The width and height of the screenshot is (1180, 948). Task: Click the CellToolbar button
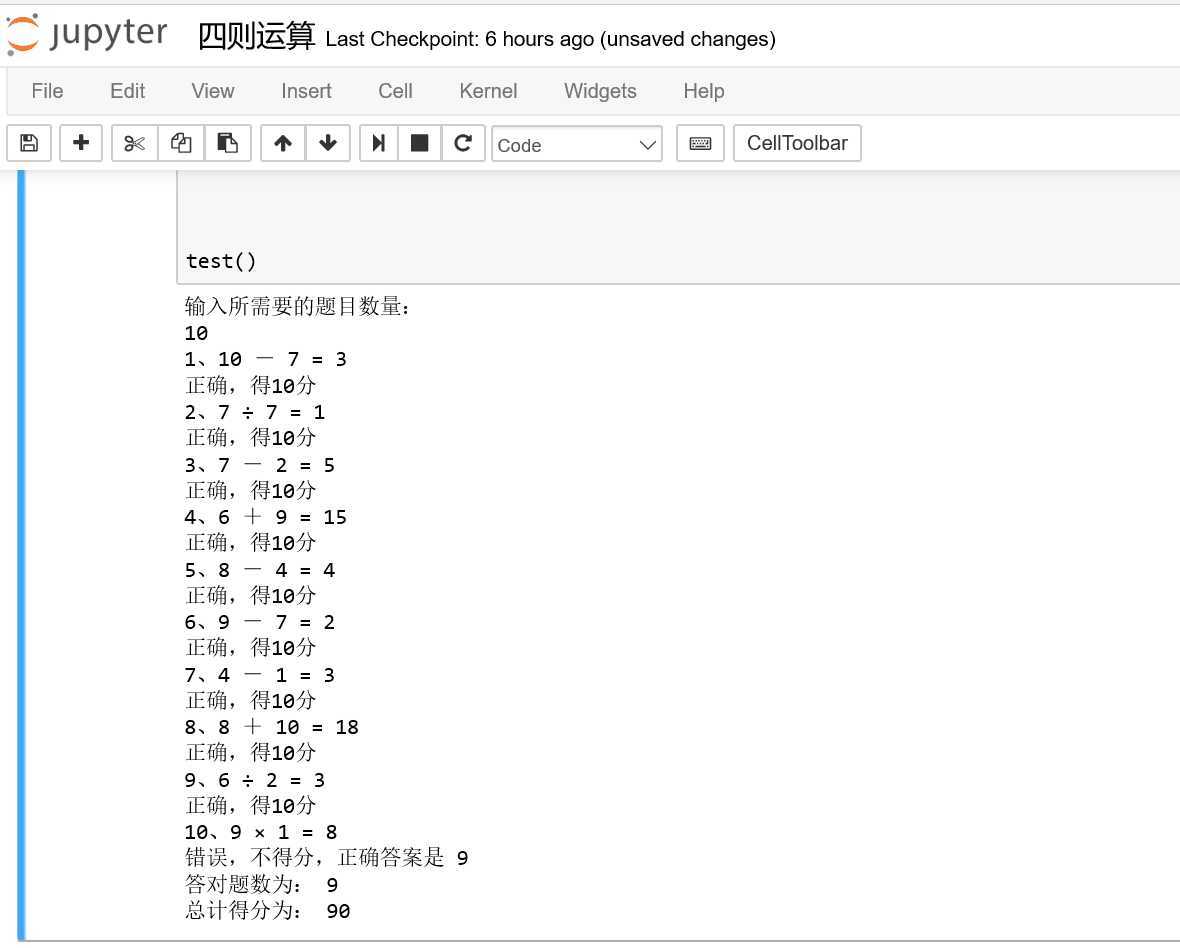[x=797, y=143]
